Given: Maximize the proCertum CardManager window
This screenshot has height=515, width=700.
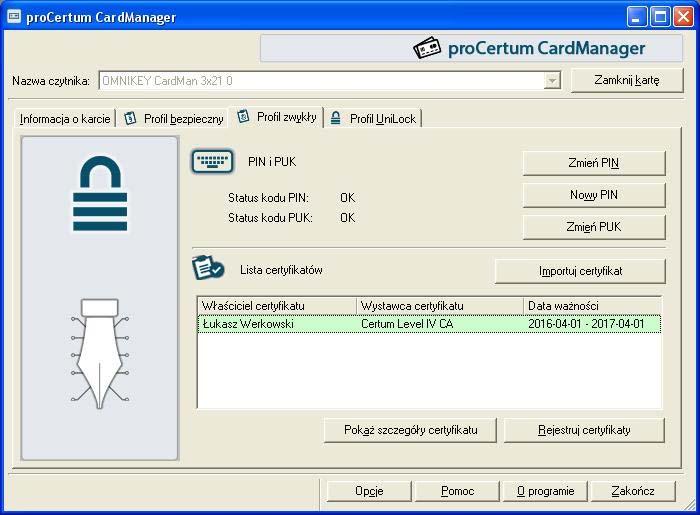Looking at the screenshot, I should click(x=660, y=17).
